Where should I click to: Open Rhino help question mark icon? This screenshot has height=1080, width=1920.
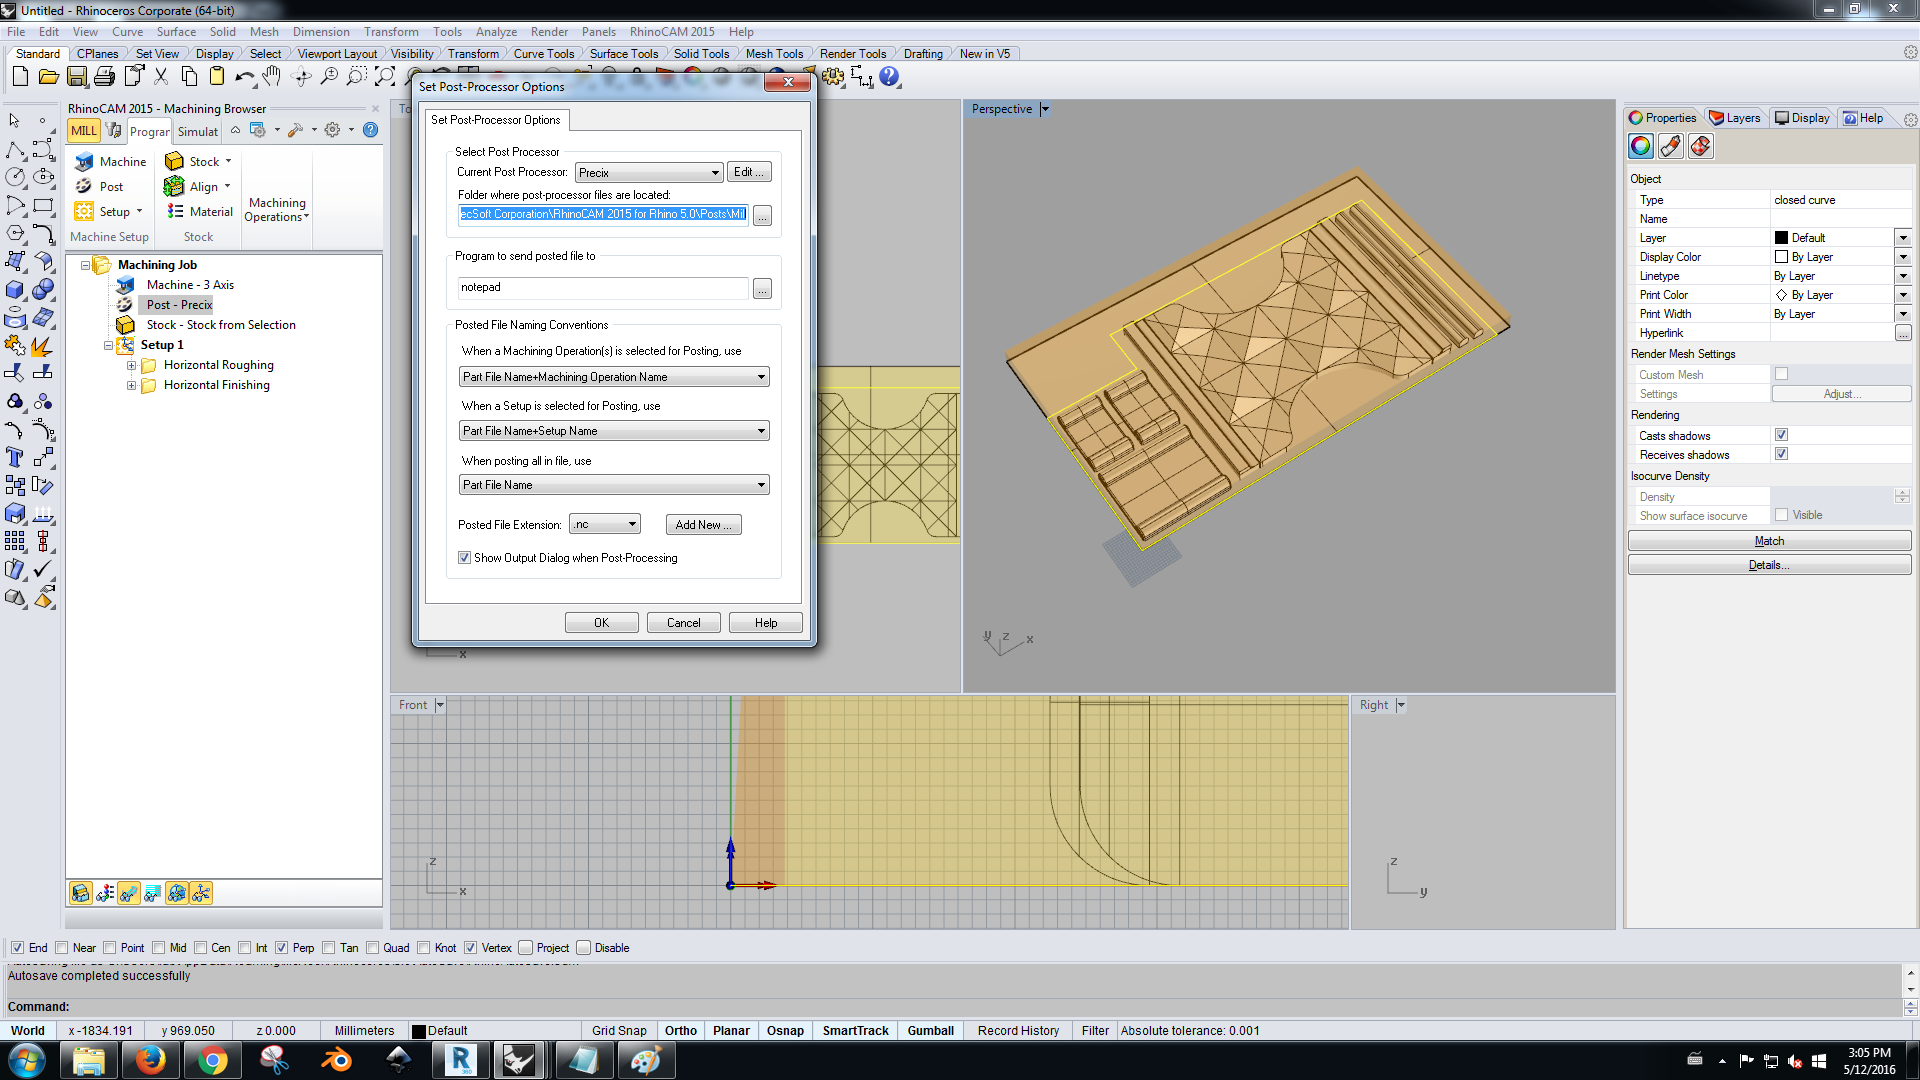[890, 77]
